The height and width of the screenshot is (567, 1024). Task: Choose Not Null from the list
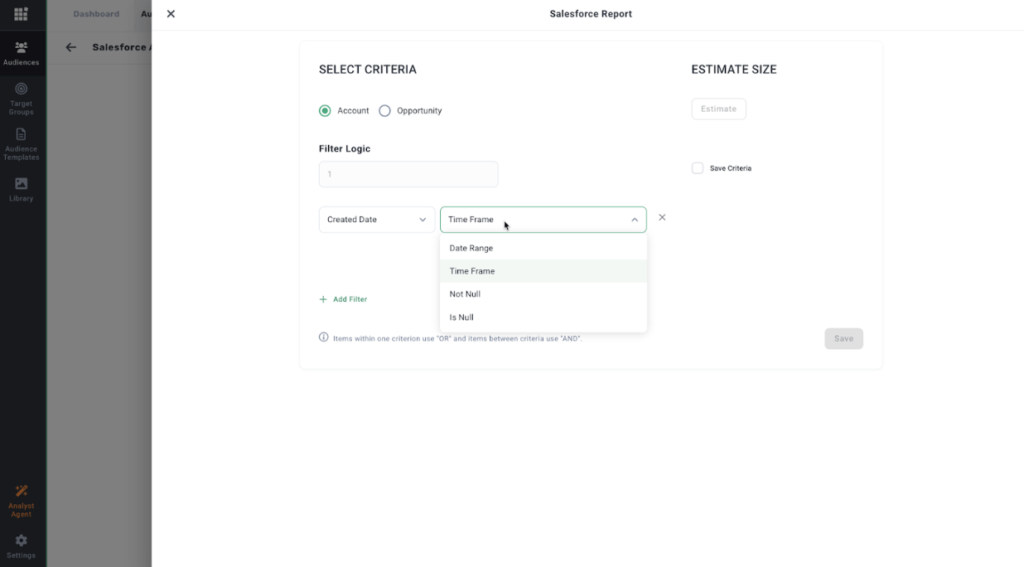point(543,294)
